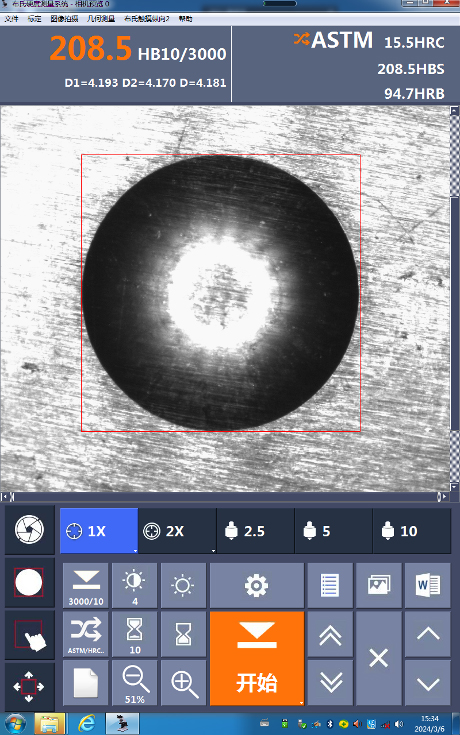Switch to the 2X objective

(x=177, y=531)
